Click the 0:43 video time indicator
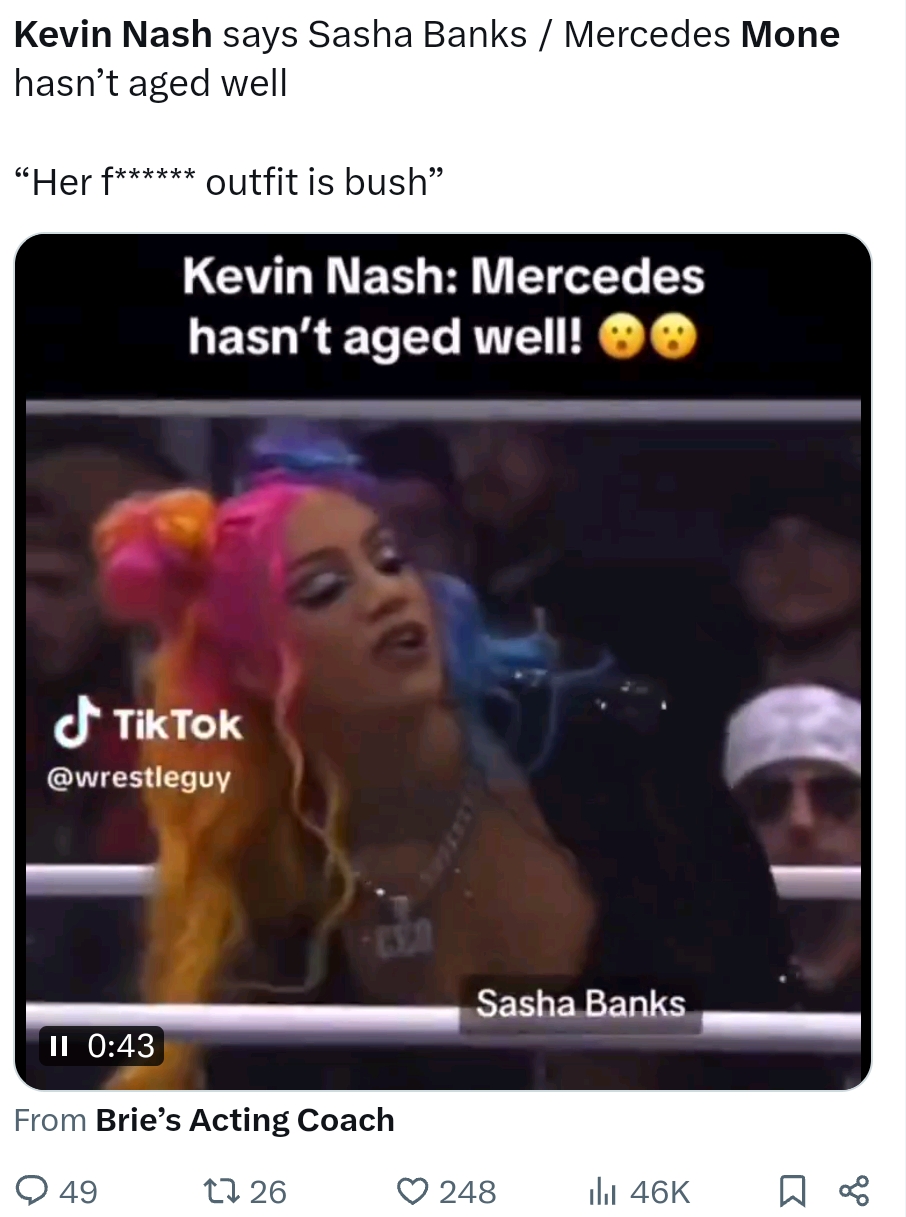The height and width of the screenshot is (1217, 906). click(122, 1046)
